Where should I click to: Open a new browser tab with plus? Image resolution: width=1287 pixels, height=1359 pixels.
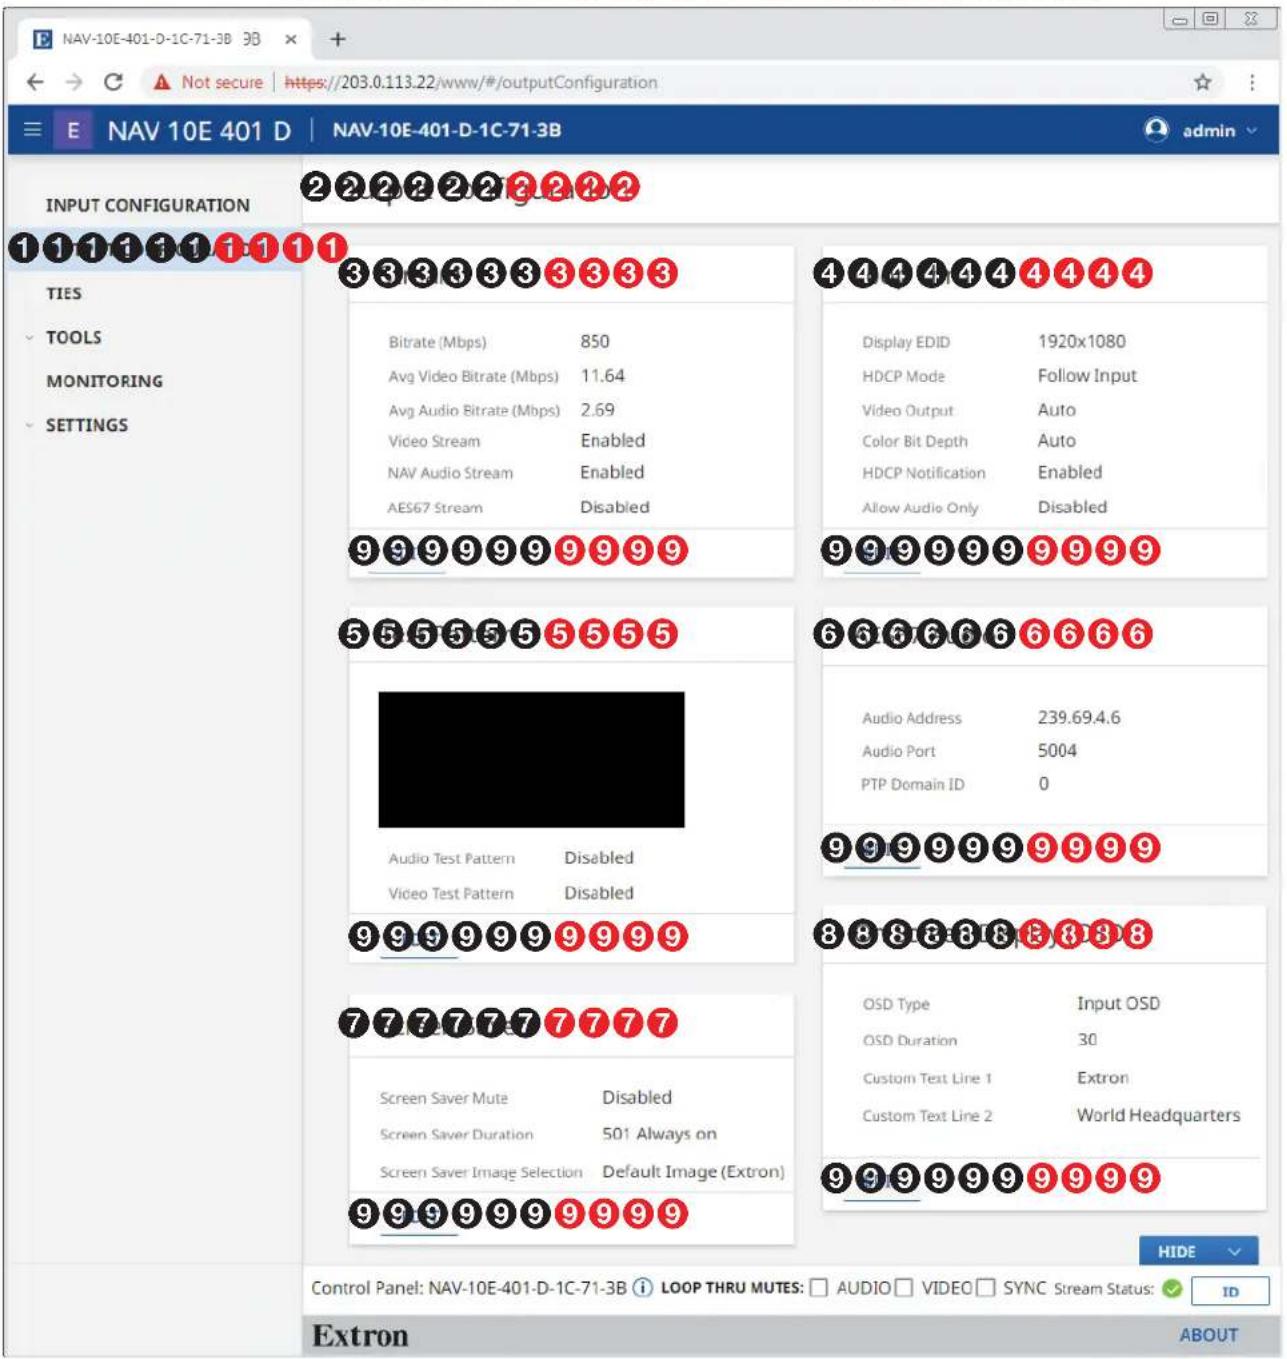(338, 39)
